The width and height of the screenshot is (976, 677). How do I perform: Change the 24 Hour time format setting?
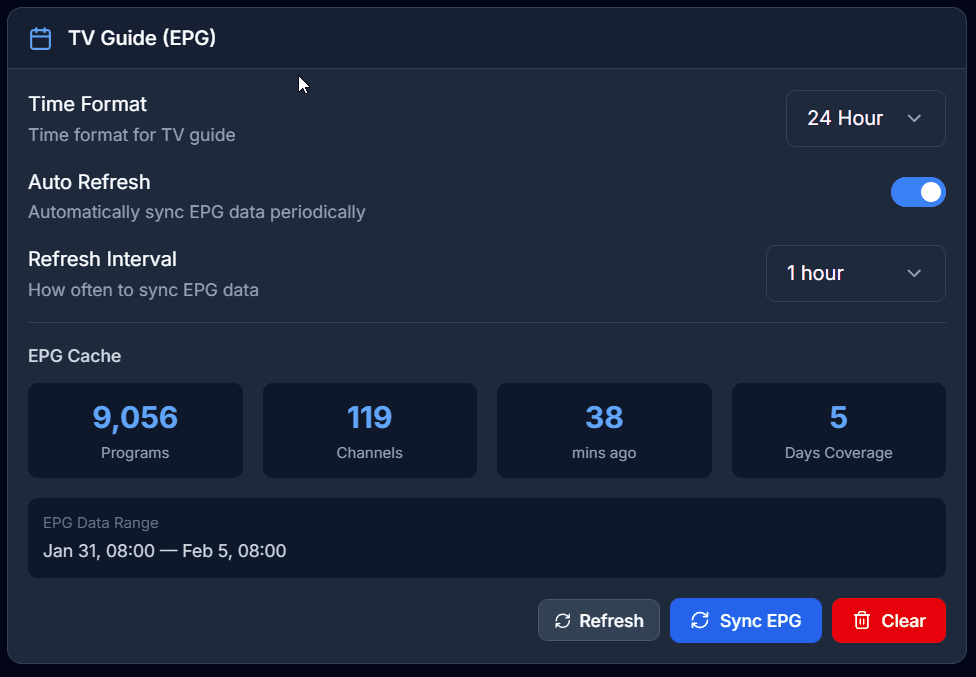click(865, 118)
